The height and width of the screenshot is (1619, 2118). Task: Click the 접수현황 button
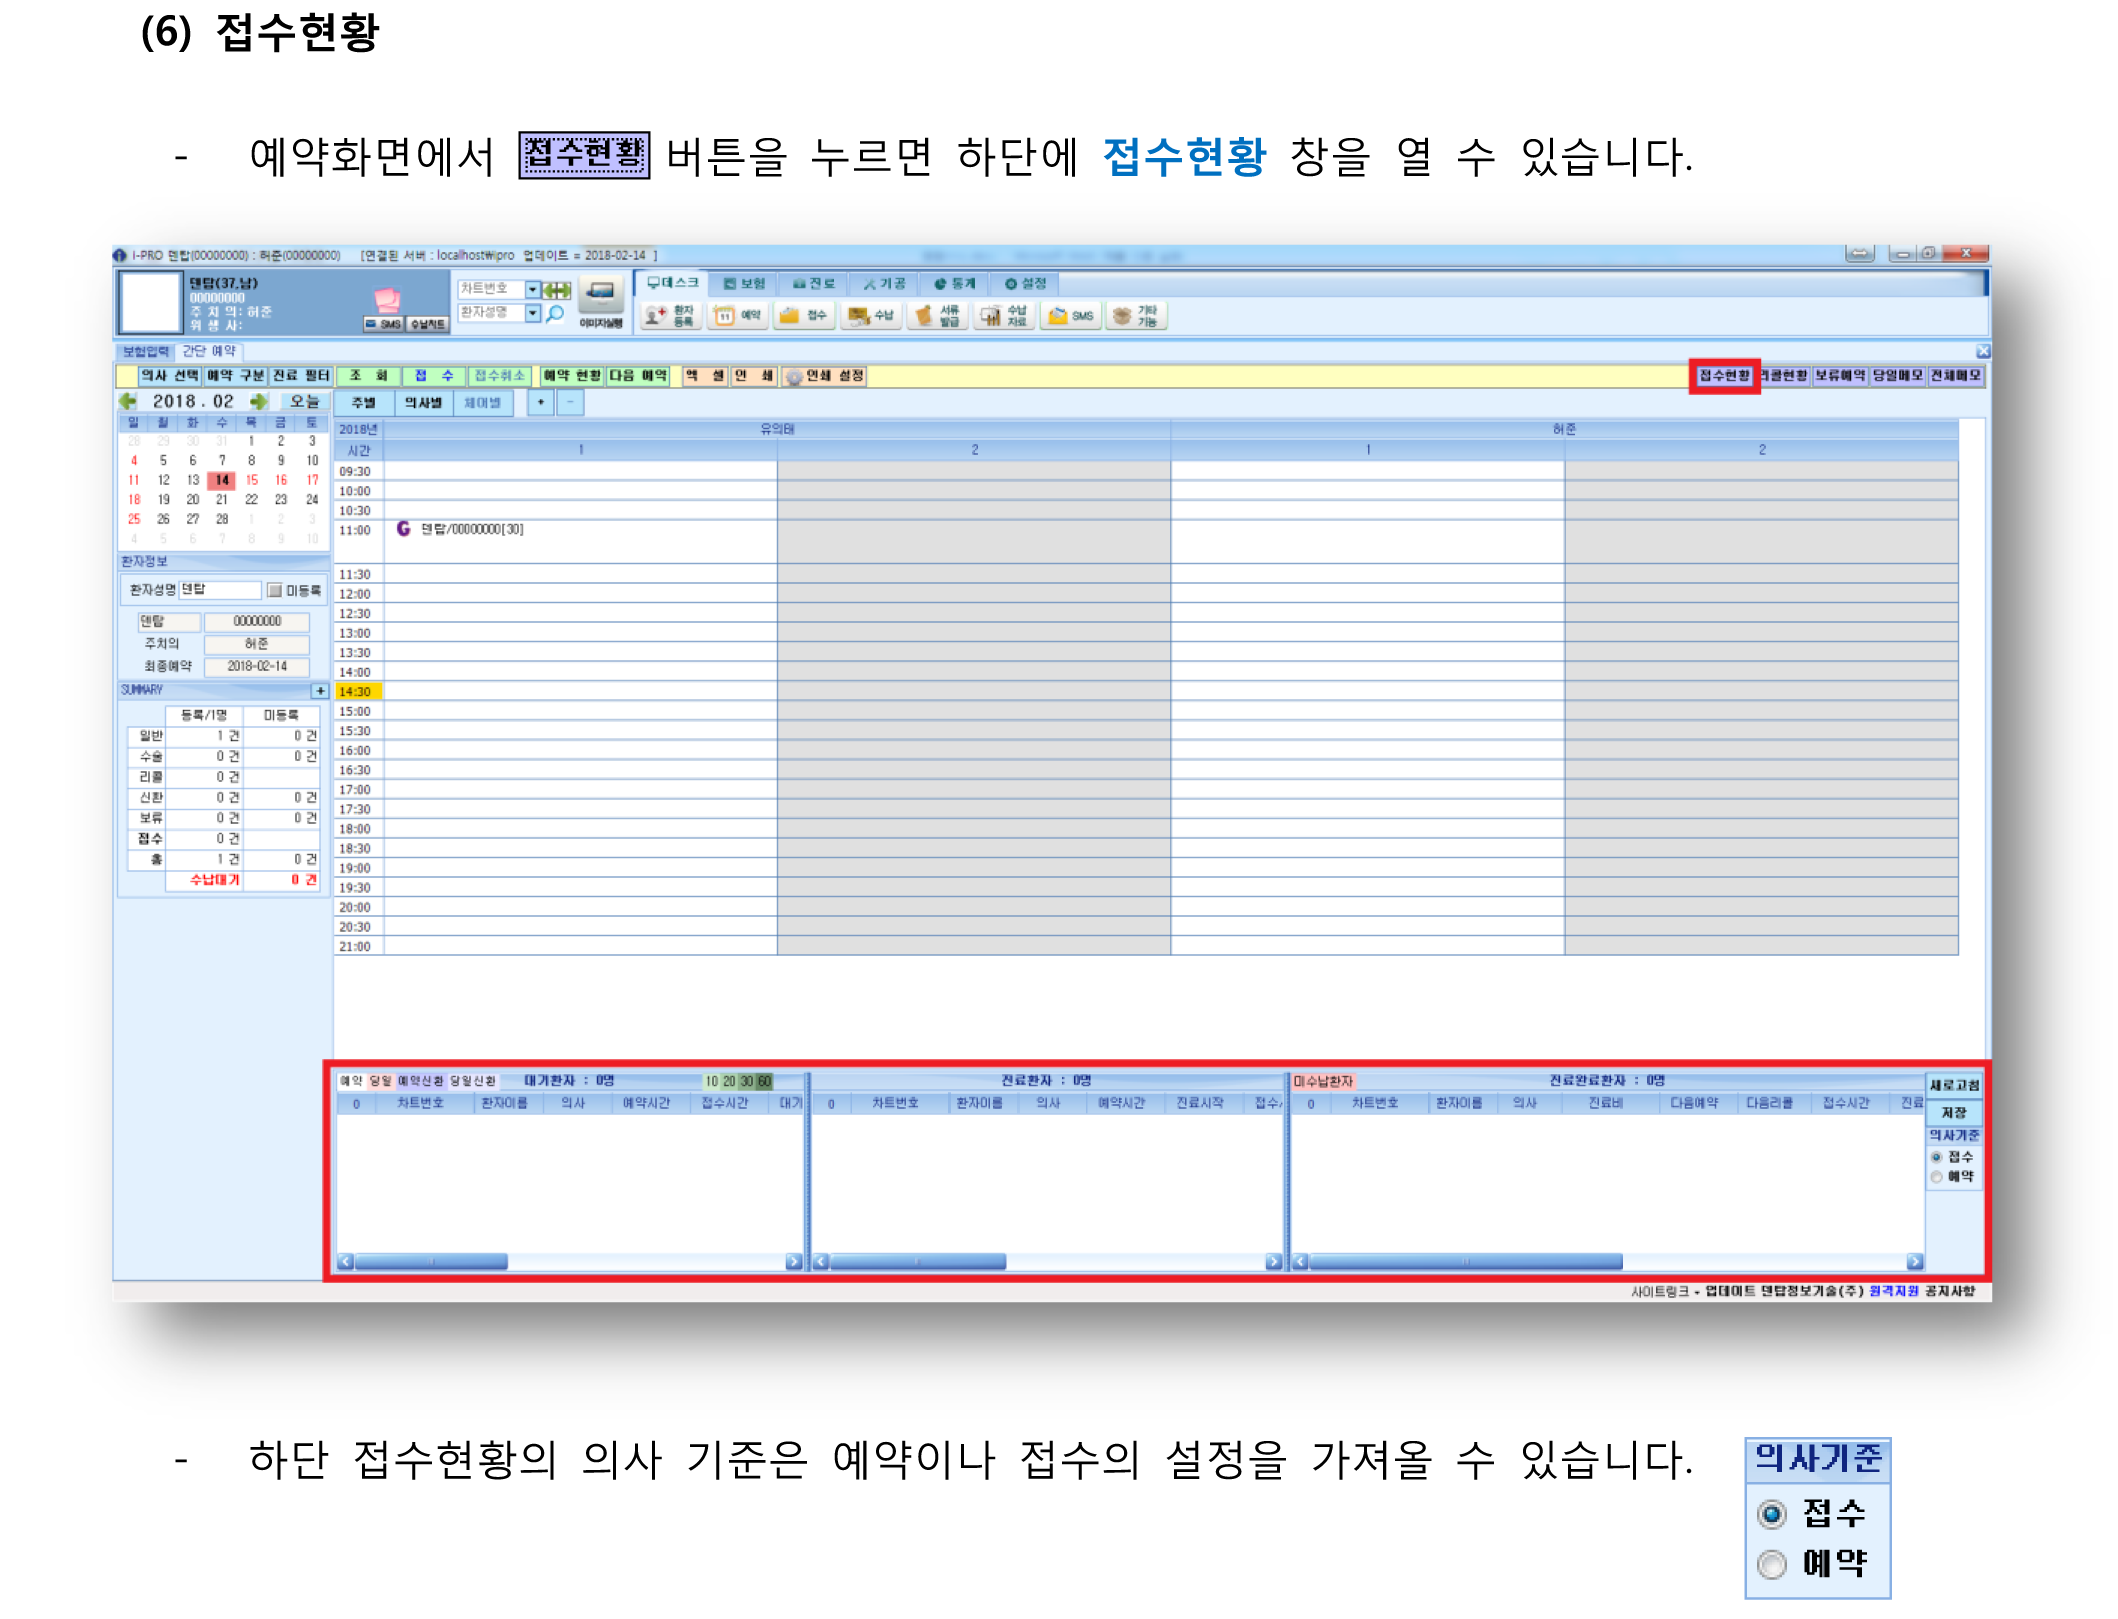[1724, 376]
